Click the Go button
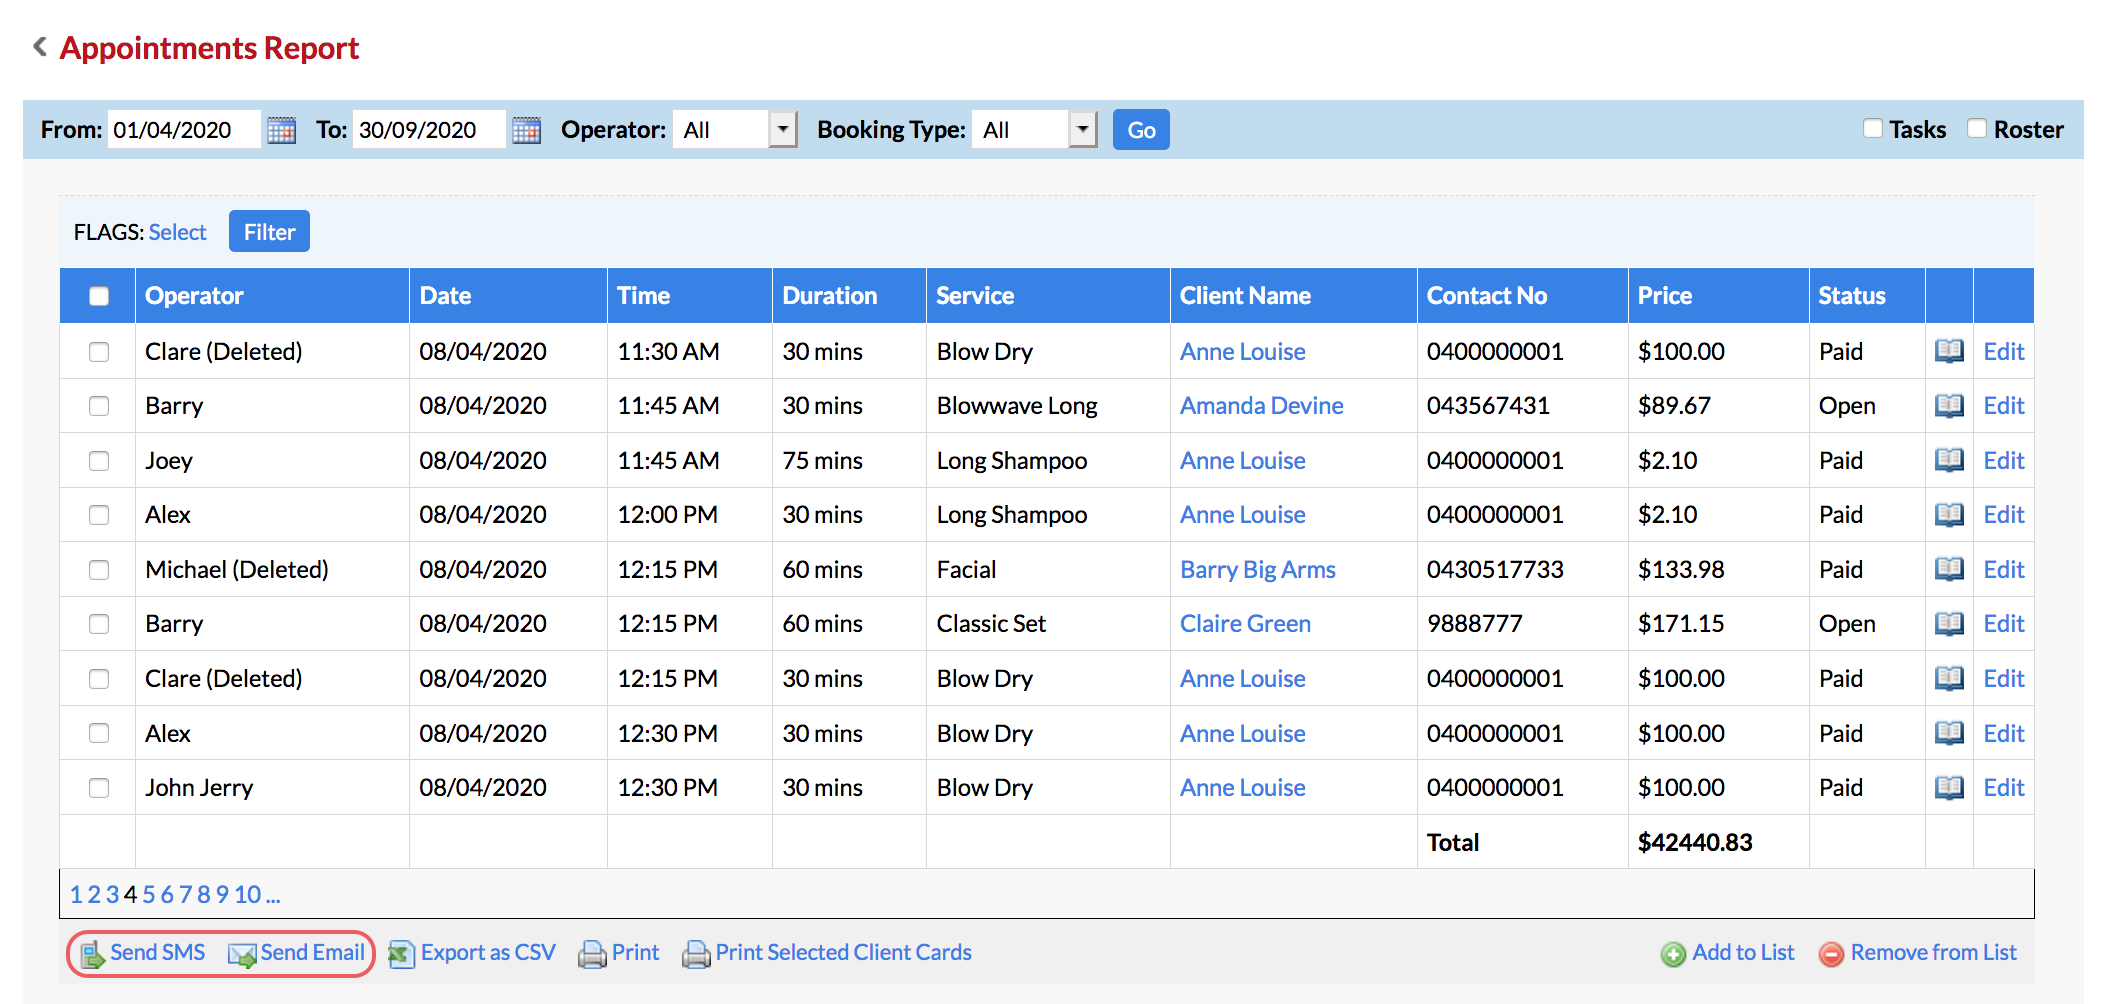 tap(1140, 129)
